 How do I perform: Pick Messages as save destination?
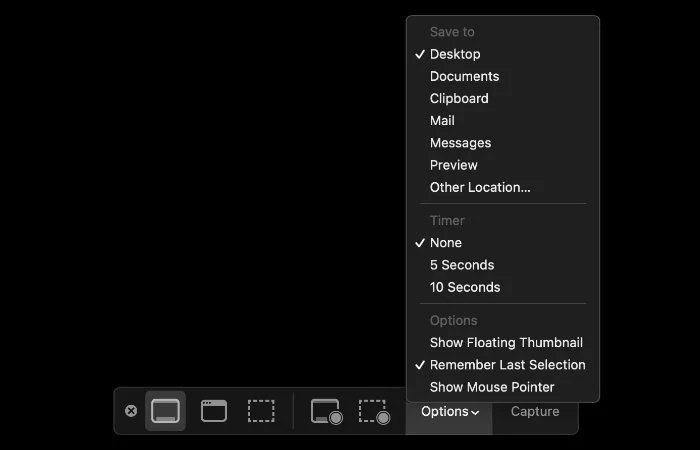(460, 143)
